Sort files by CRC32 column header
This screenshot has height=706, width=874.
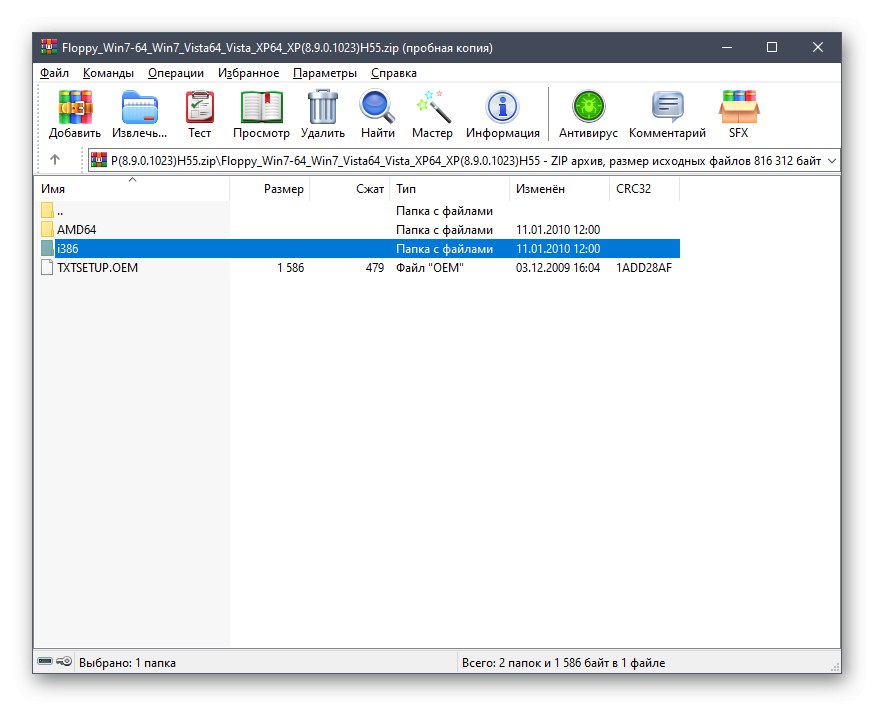click(645, 189)
